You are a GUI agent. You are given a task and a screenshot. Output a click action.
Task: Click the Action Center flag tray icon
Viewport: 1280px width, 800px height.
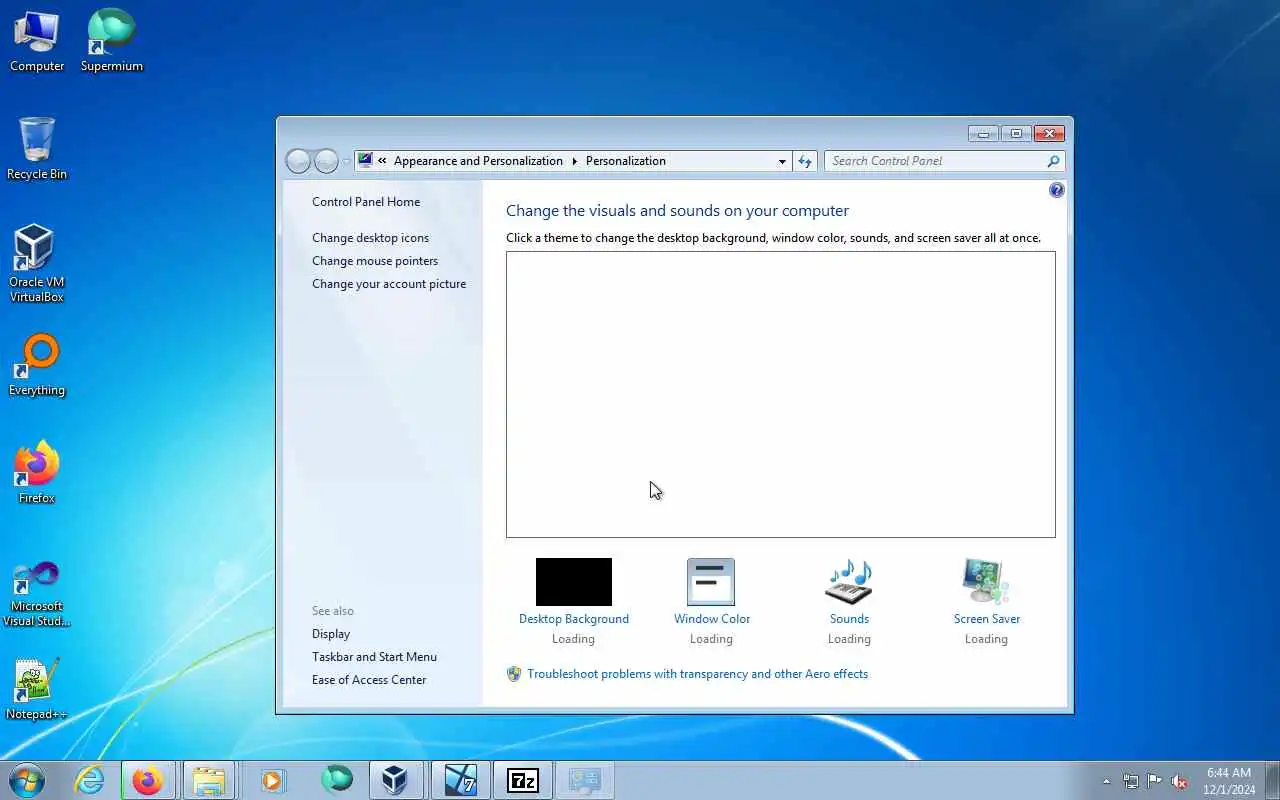[1154, 781]
